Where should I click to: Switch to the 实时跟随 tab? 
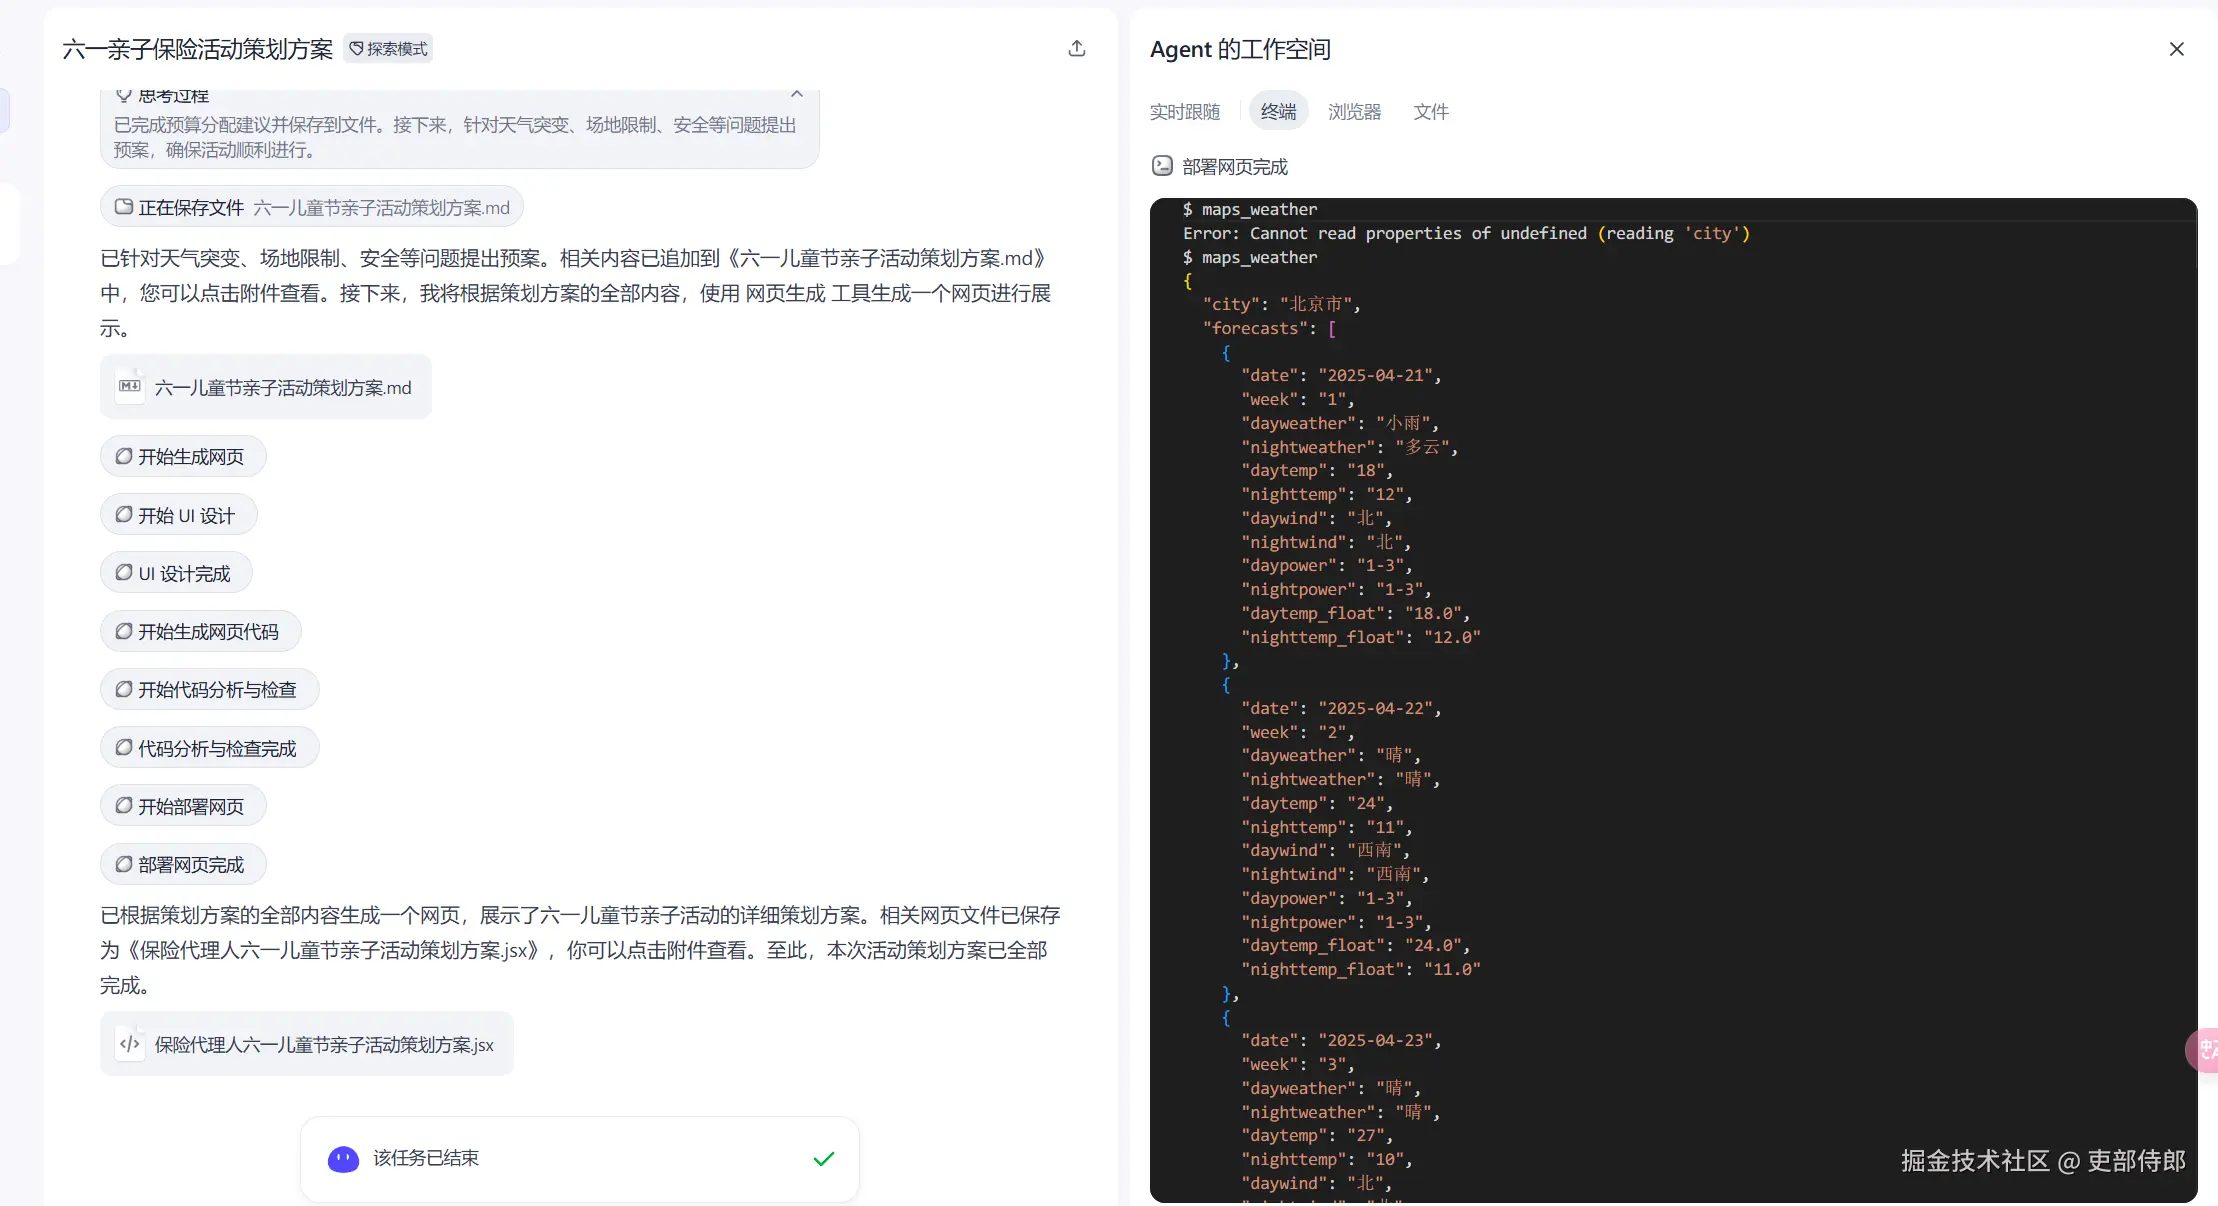(x=1184, y=112)
